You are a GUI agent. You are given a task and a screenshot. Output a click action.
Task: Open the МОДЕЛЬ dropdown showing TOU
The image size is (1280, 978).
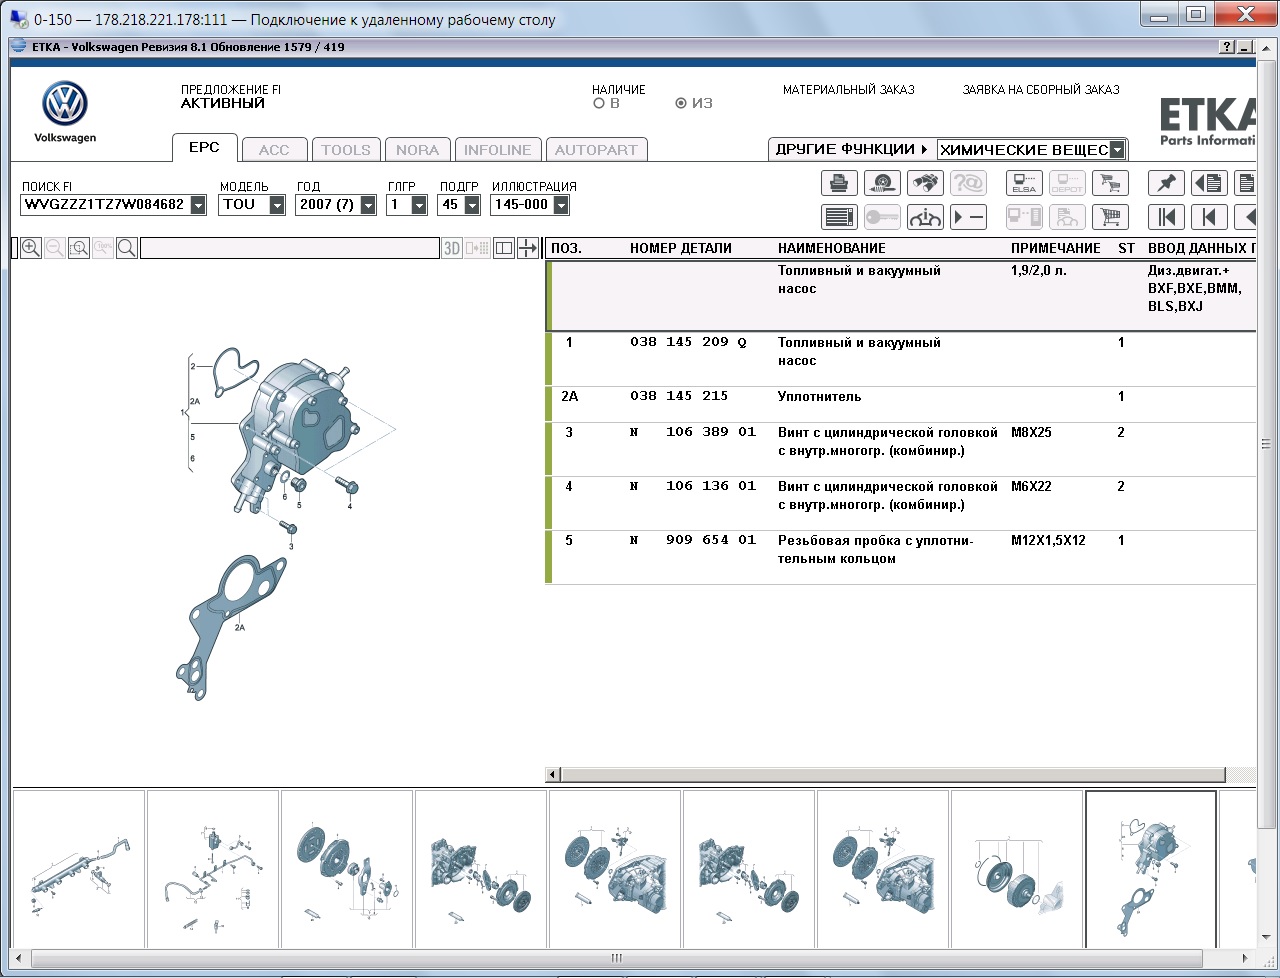point(277,205)
